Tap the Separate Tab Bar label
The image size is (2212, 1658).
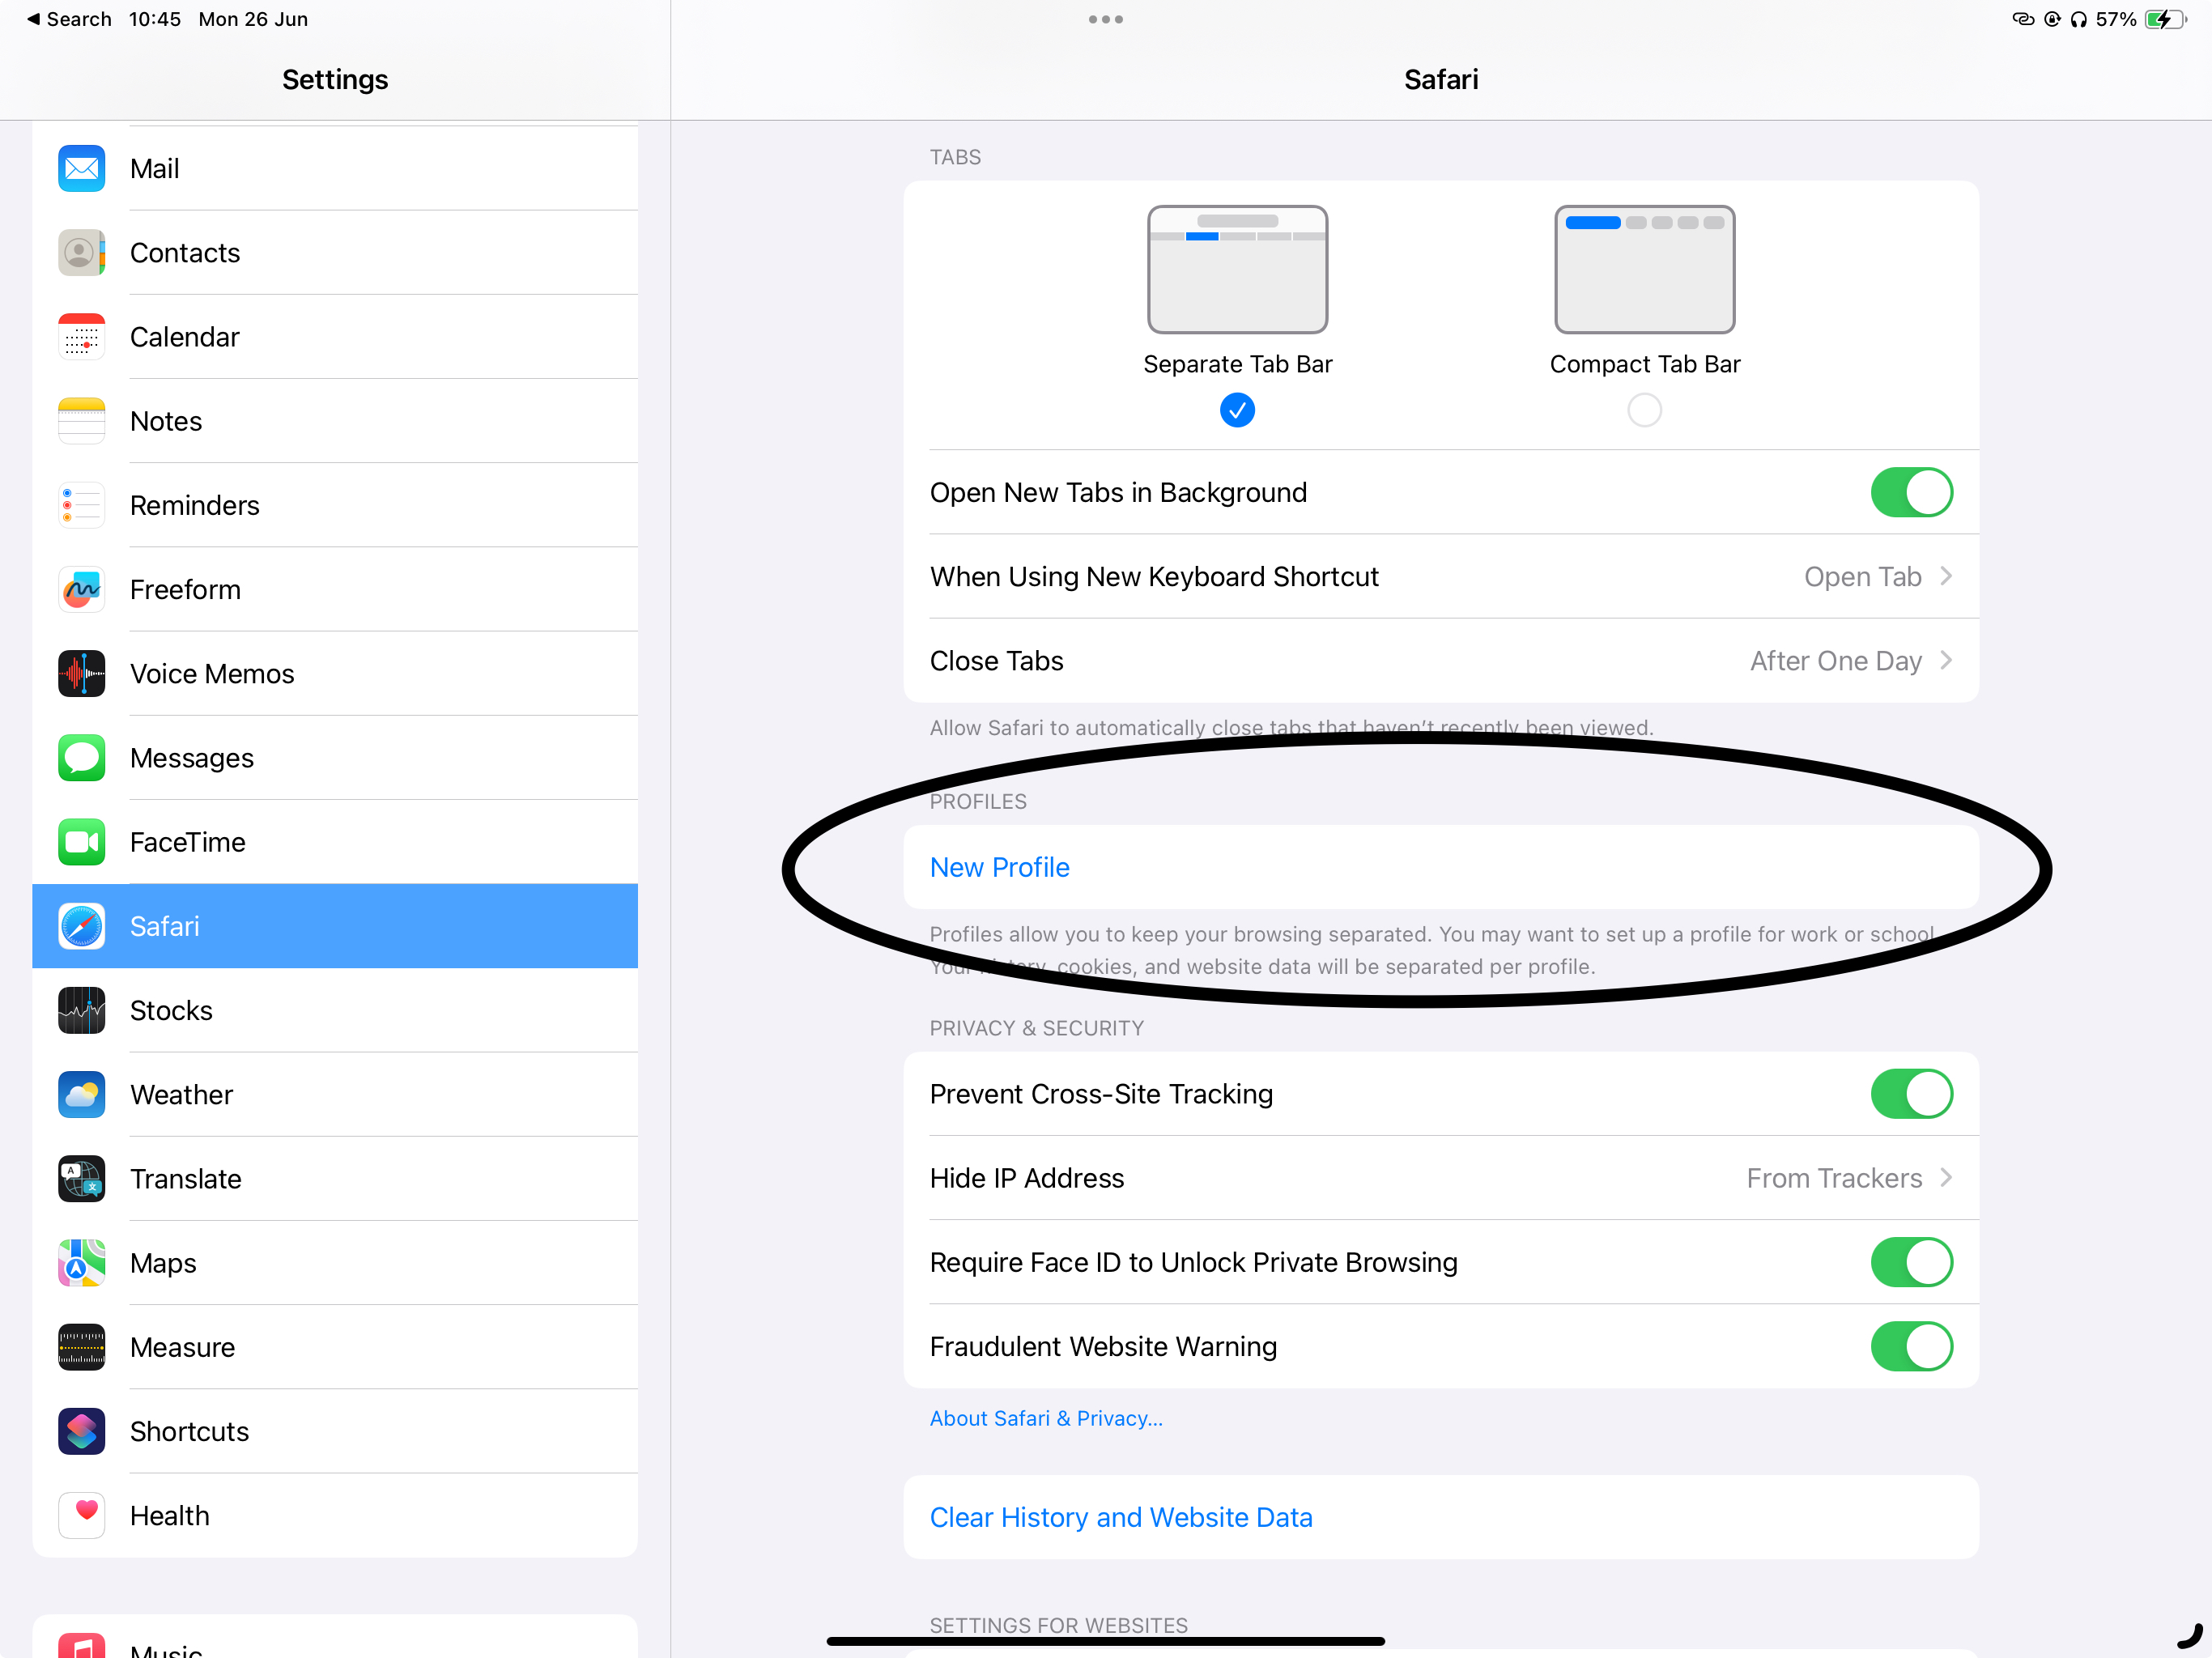point(1237,364)
